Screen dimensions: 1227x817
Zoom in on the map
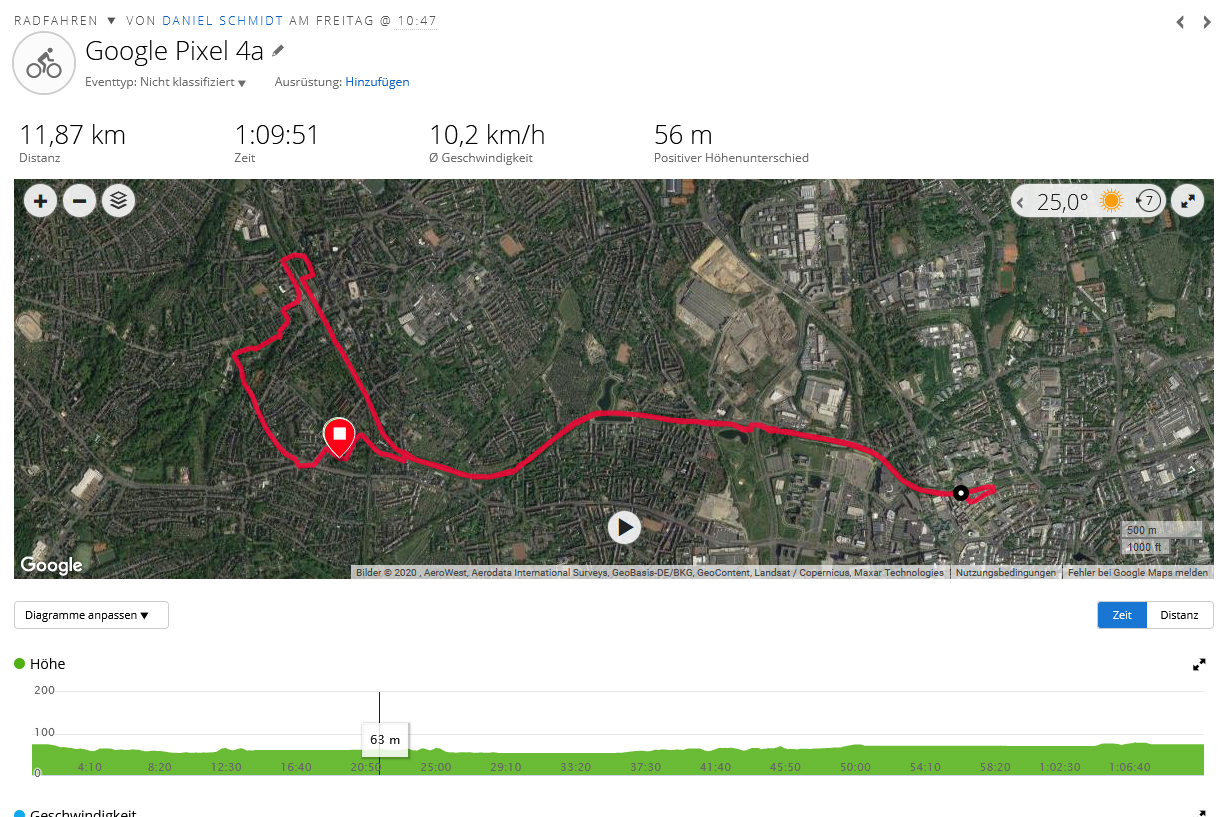pos(40,202)
